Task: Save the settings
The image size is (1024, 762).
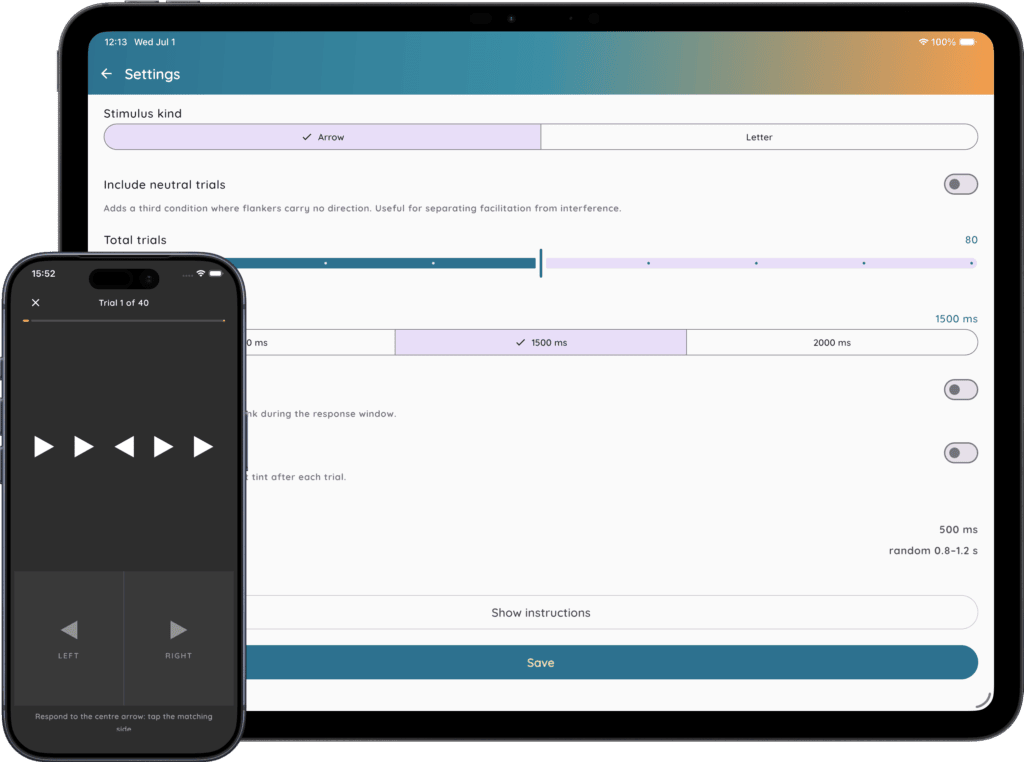Action: (541, 662)
